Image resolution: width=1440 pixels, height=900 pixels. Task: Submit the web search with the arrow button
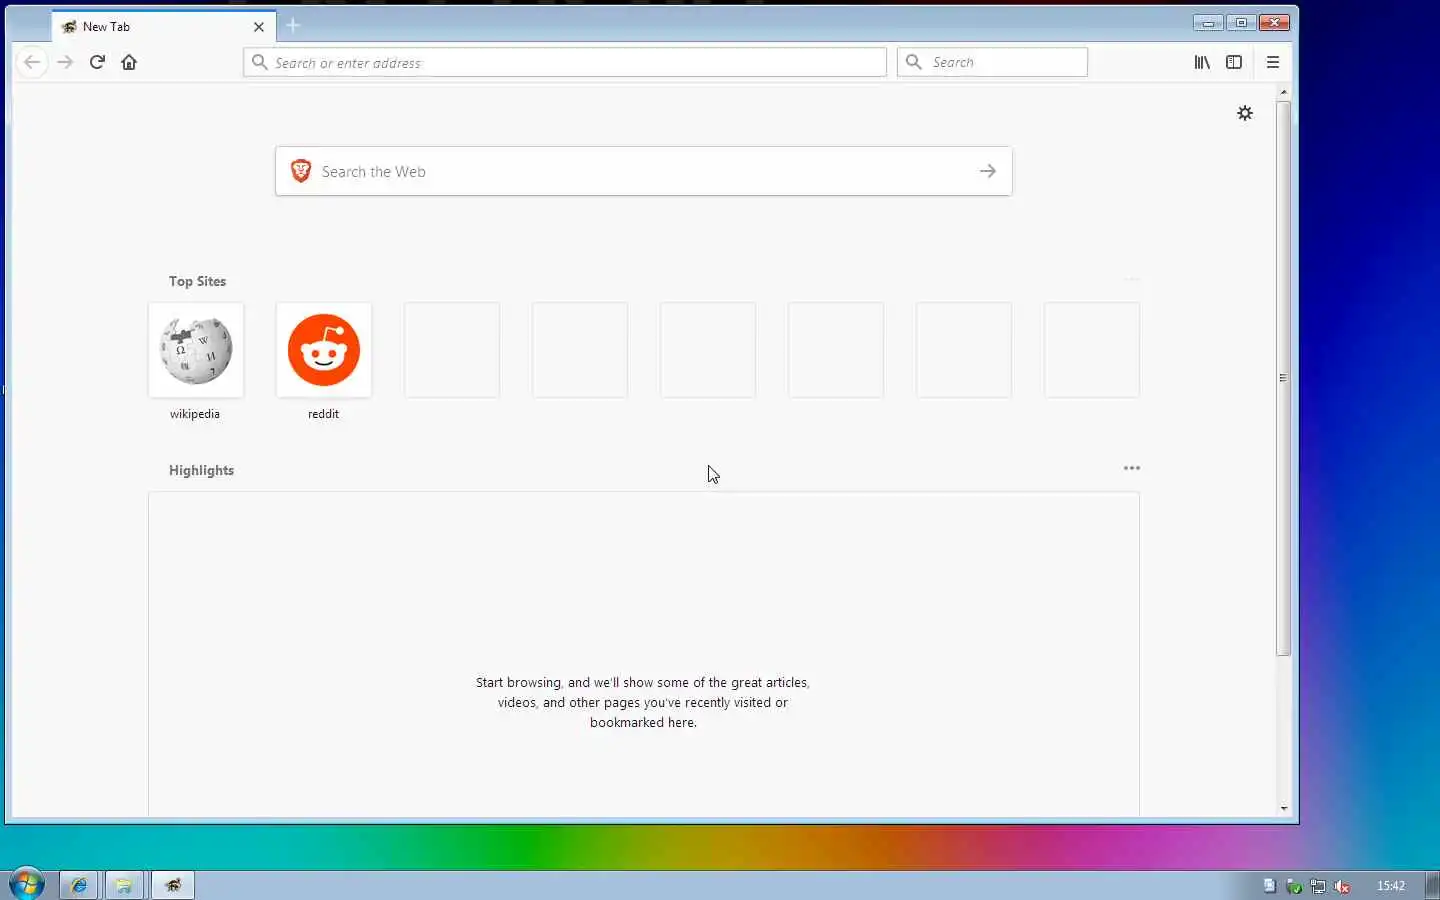pos(988,171)
